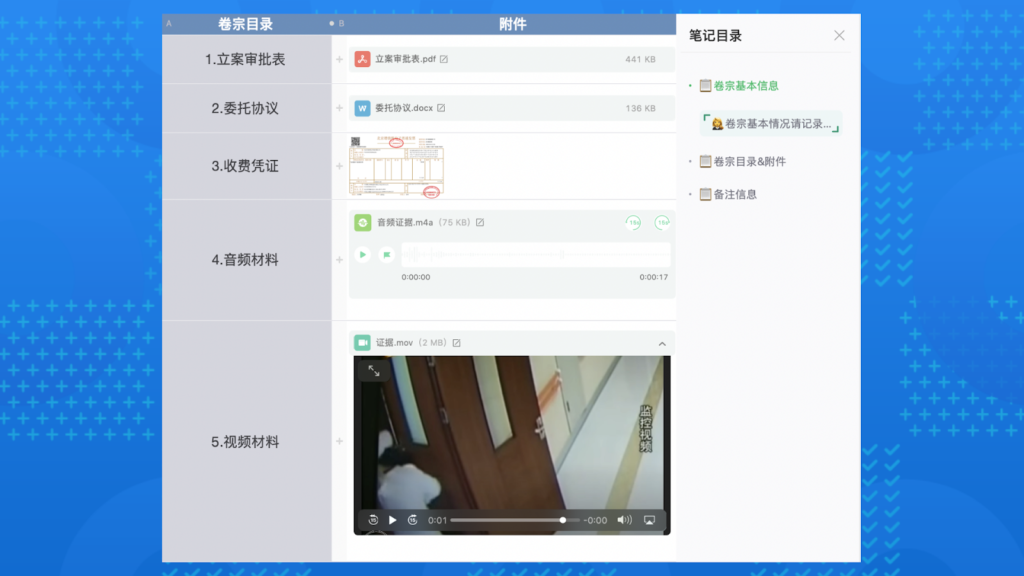Screen dimensions: 1024x576
Task: Click the 附件 column header
Action: click(x=513, y=24)
